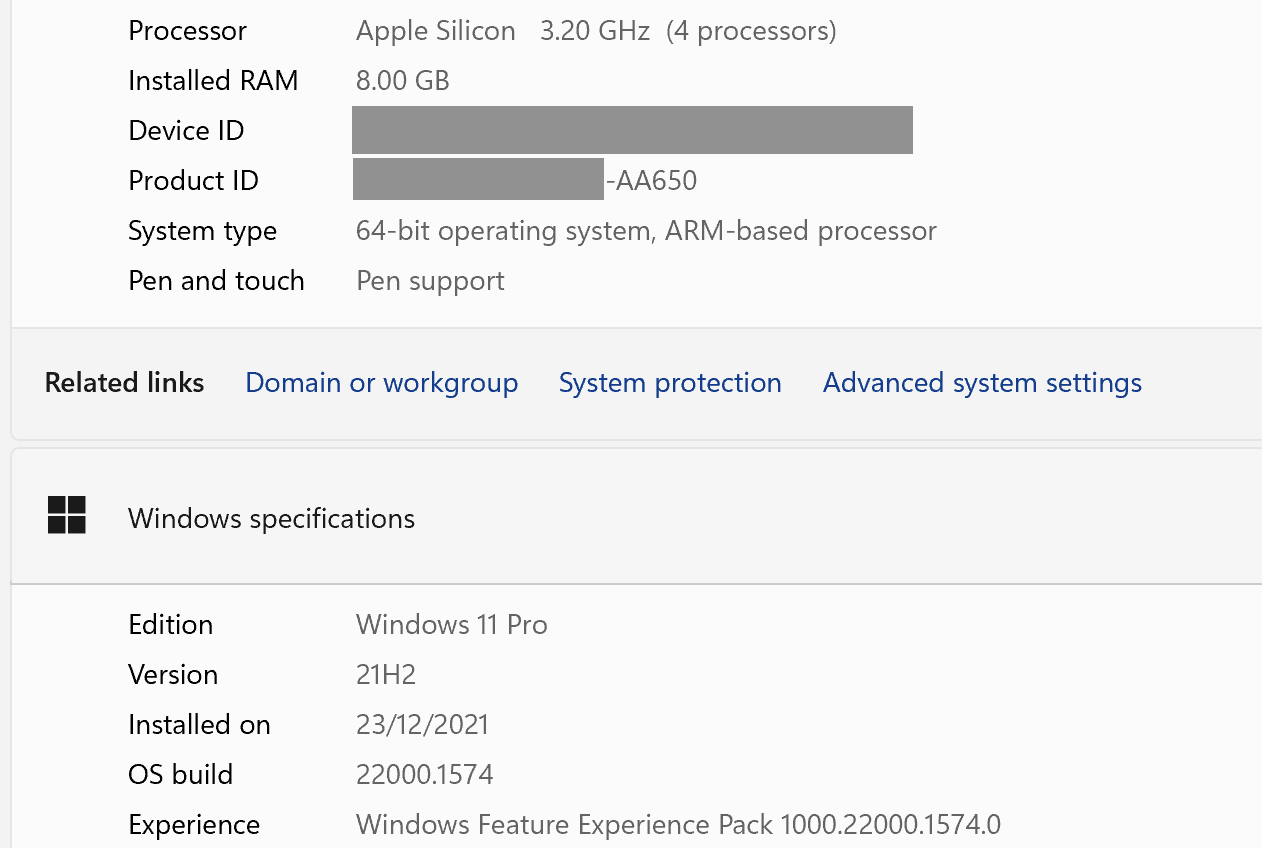Open Advanced system settings
This screenshot has height=848, width=1262.
coord(982,383)
